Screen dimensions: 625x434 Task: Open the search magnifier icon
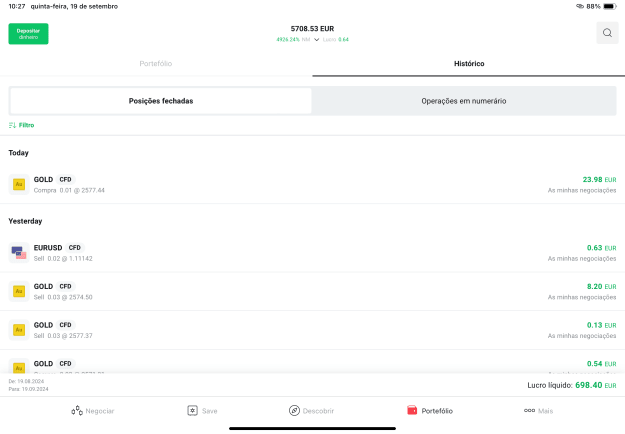pyautogui.click(x=607, y=33)
